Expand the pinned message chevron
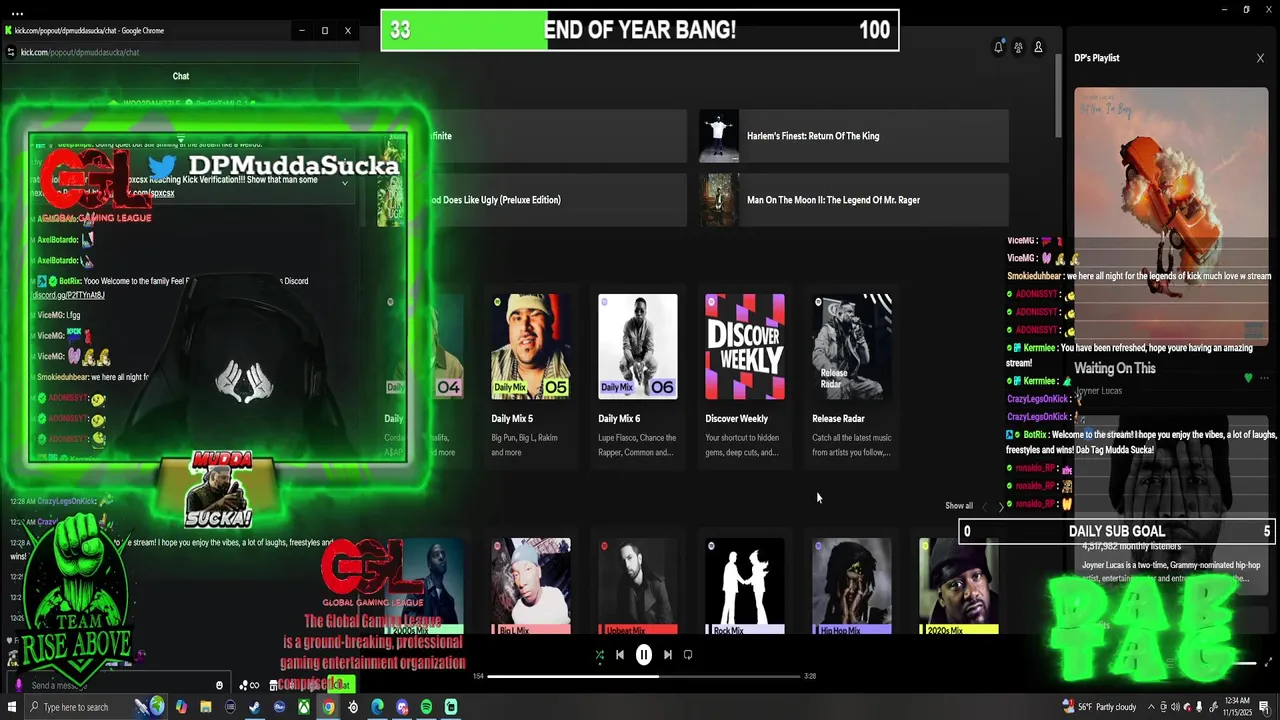Viewport: 1280px width, 720px height. pos(345,183)
